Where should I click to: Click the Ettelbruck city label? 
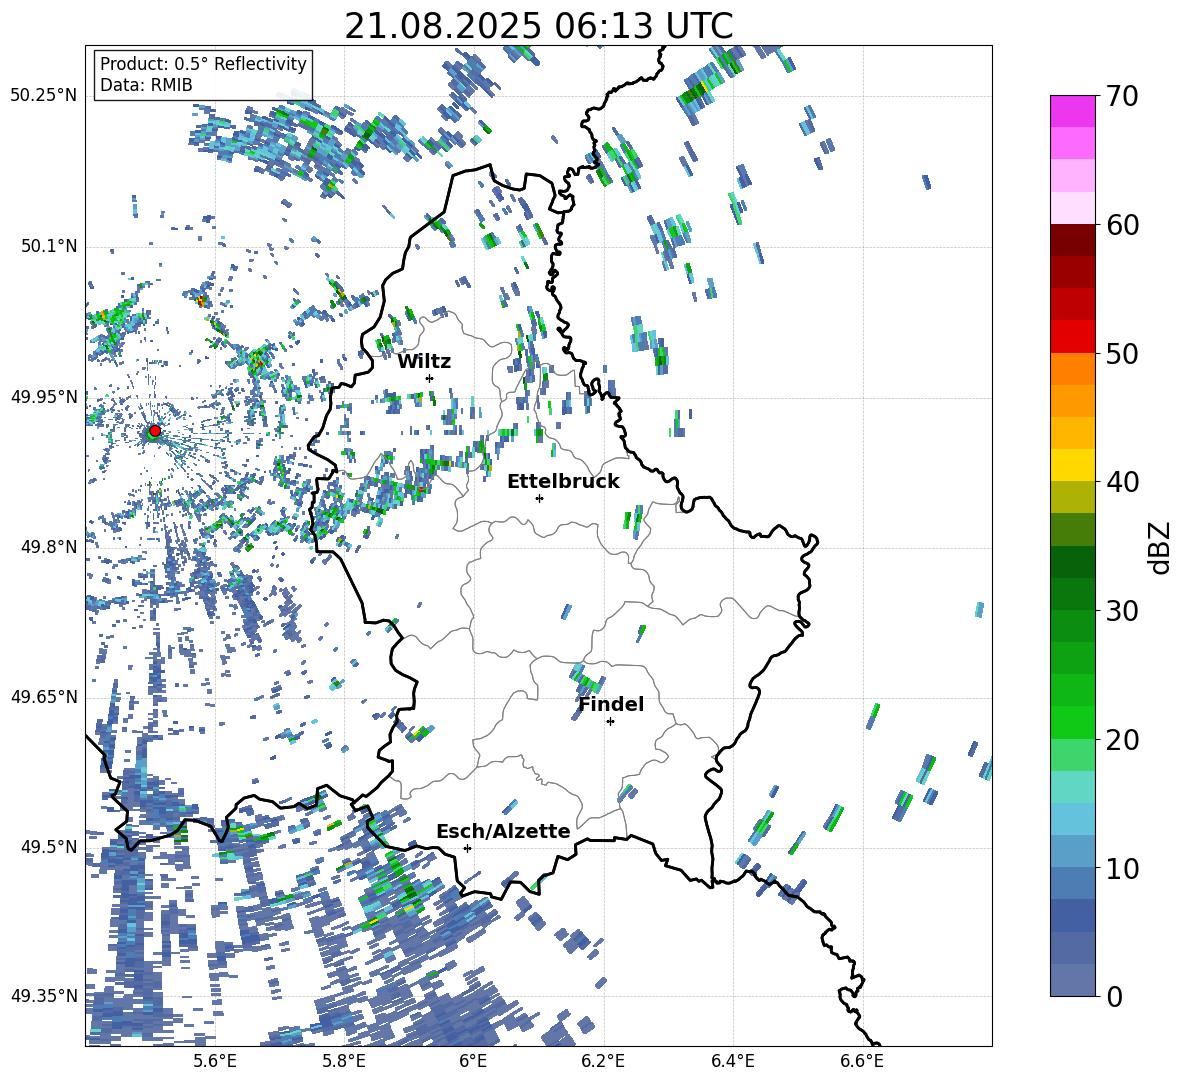(x=563, y=482)
